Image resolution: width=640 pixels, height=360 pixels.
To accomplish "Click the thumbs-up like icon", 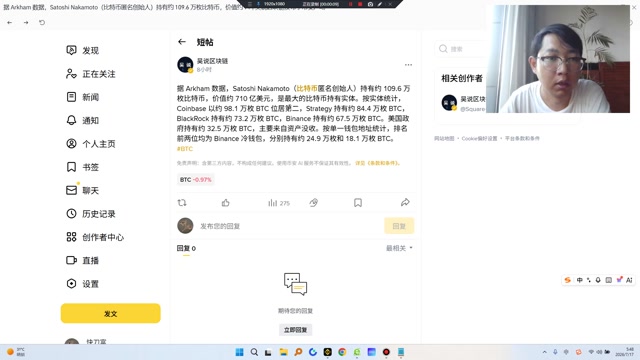I will click(x=226, y=202).
